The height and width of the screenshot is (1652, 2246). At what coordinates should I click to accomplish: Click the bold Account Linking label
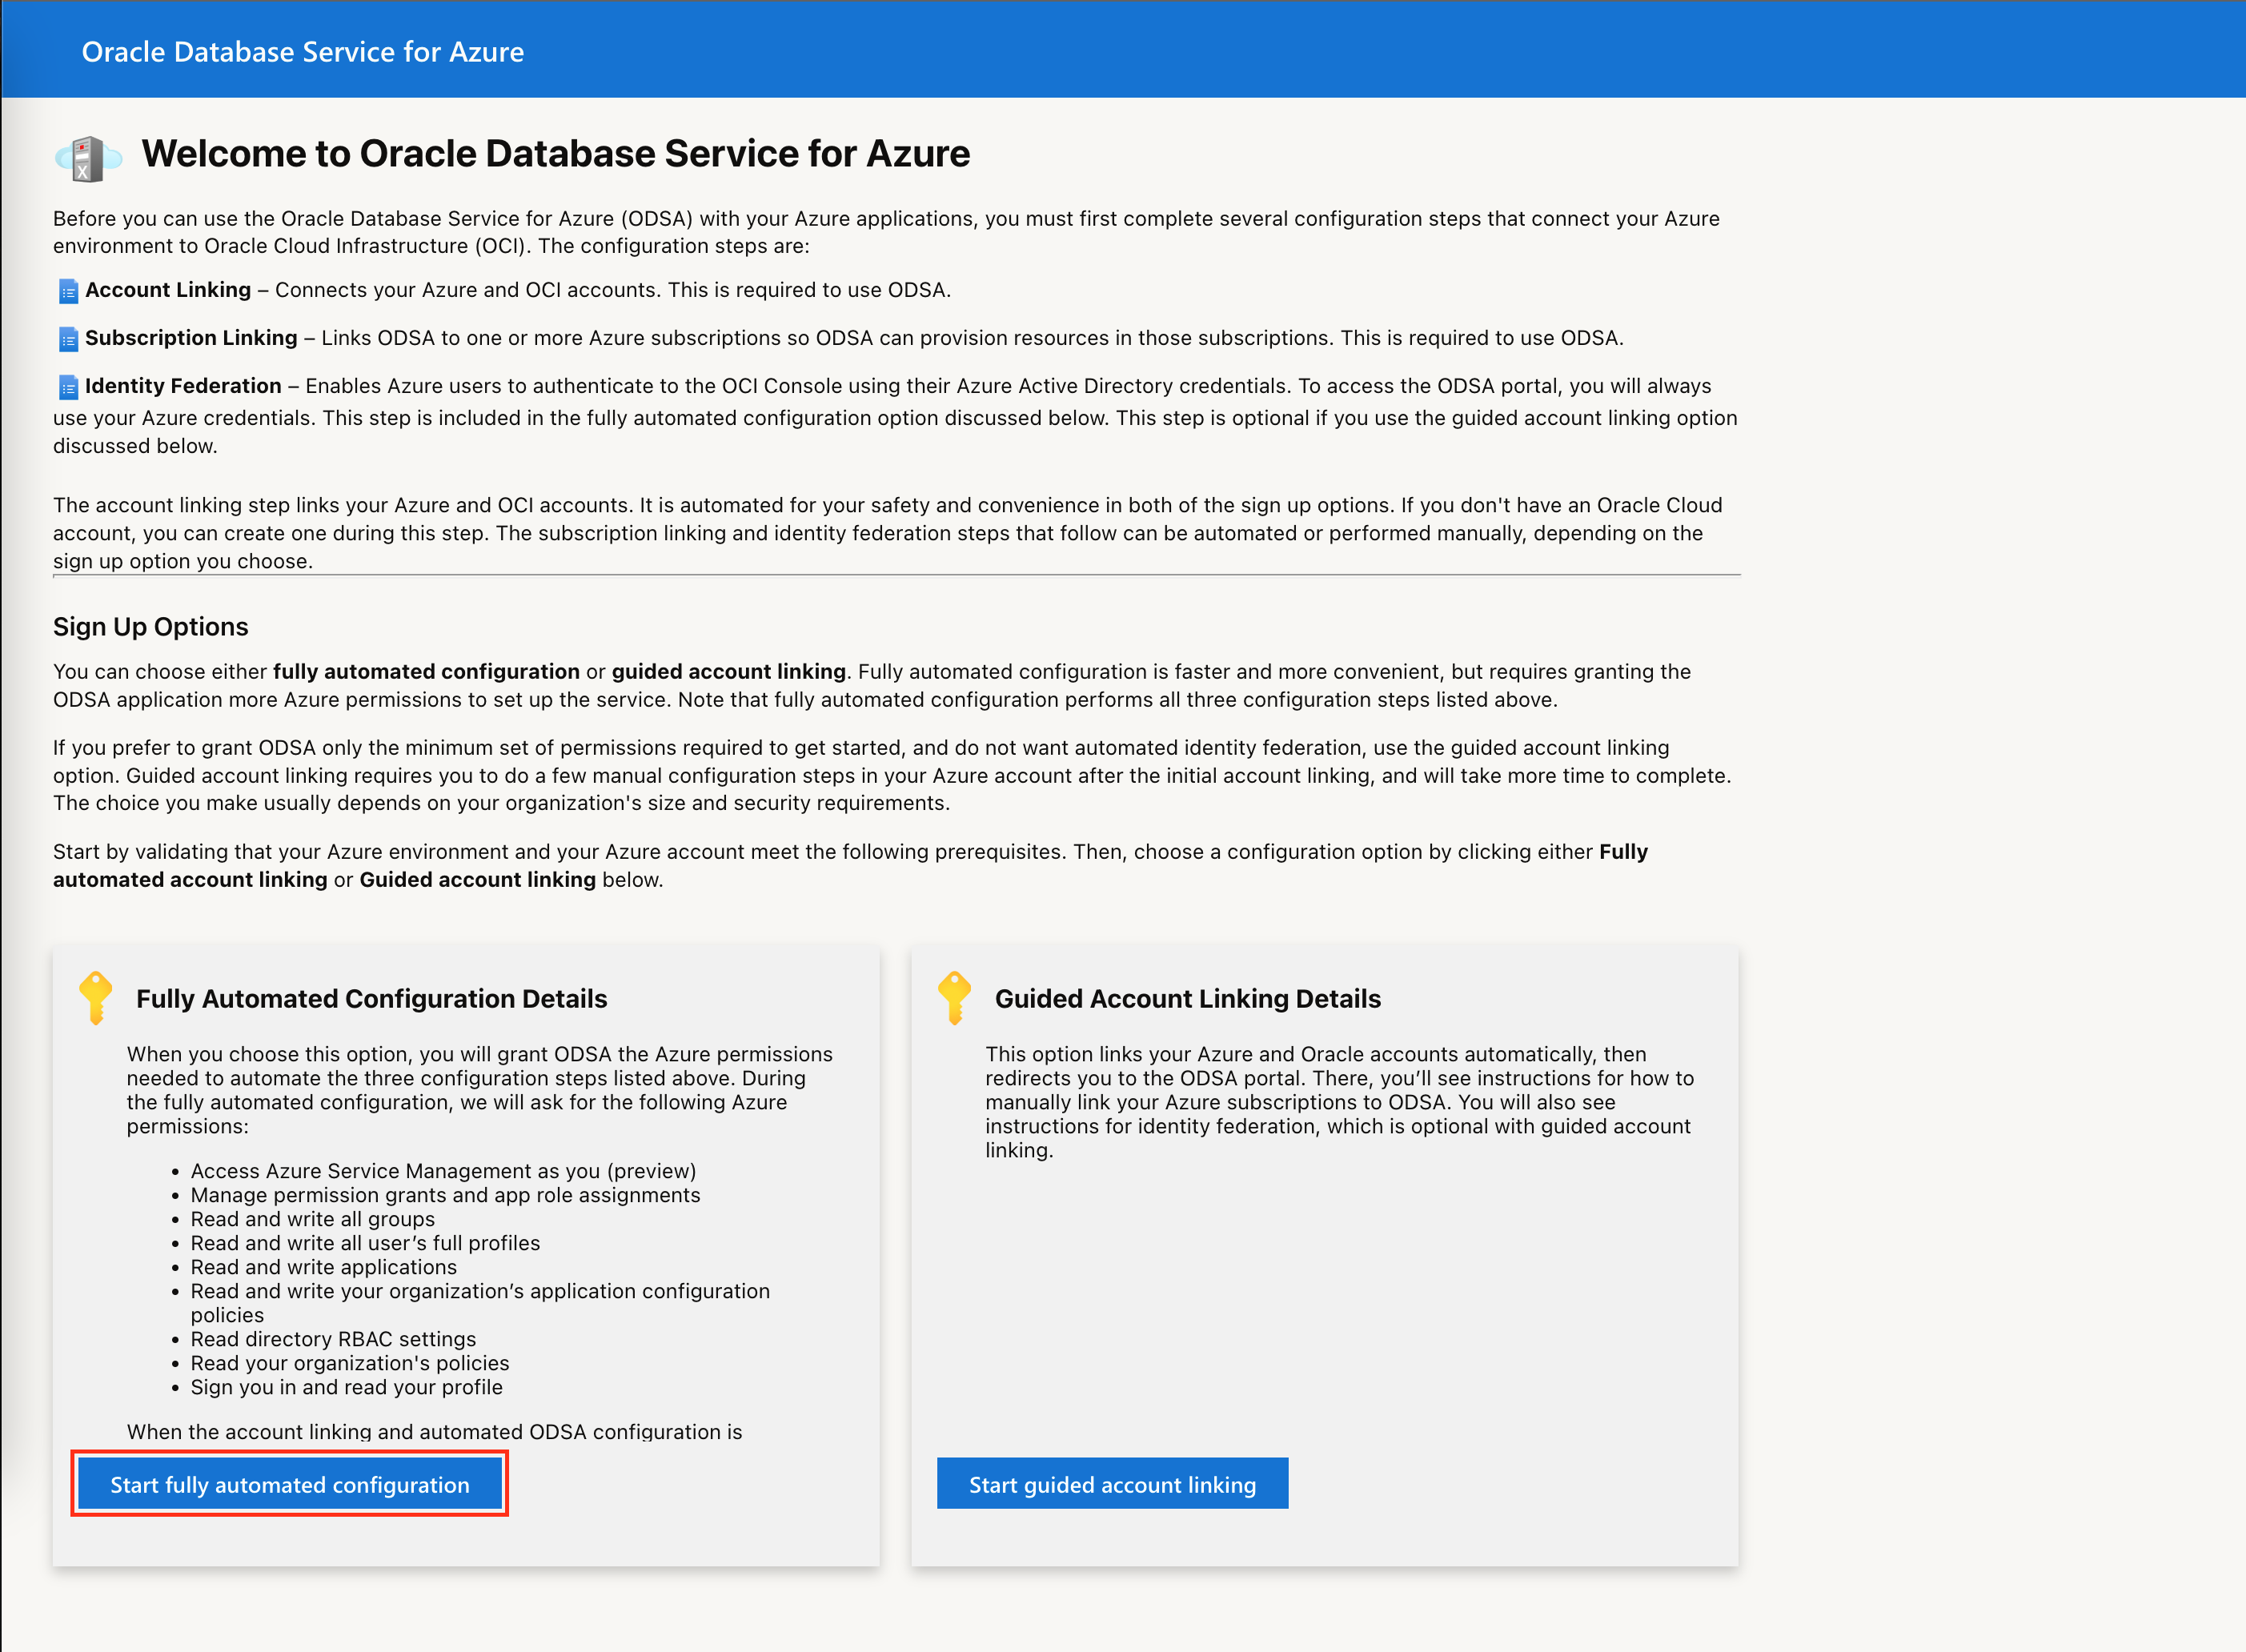click(168, 290)
